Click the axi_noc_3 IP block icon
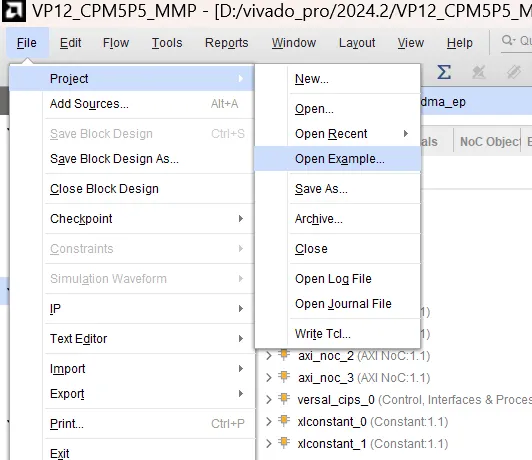Screen dimensions: 532x460 coord(284,377)
